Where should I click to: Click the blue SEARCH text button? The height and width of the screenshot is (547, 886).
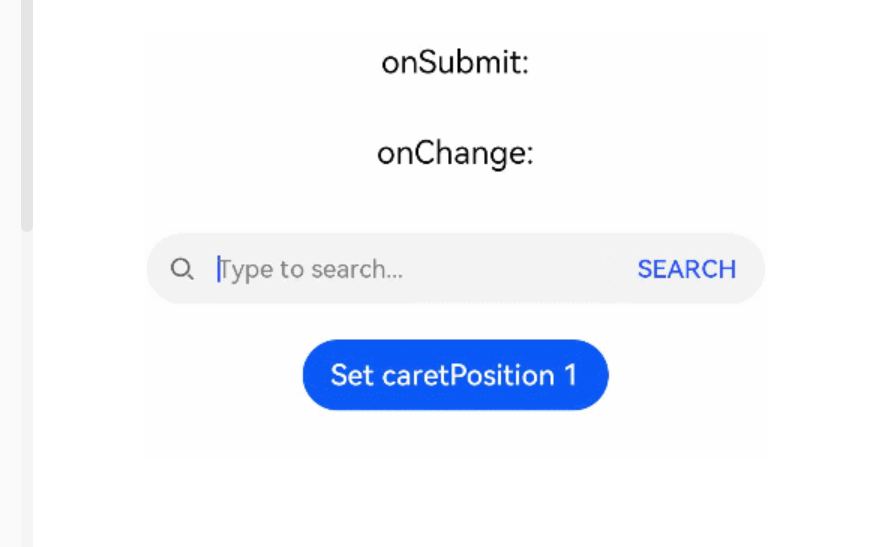point(687,269)
